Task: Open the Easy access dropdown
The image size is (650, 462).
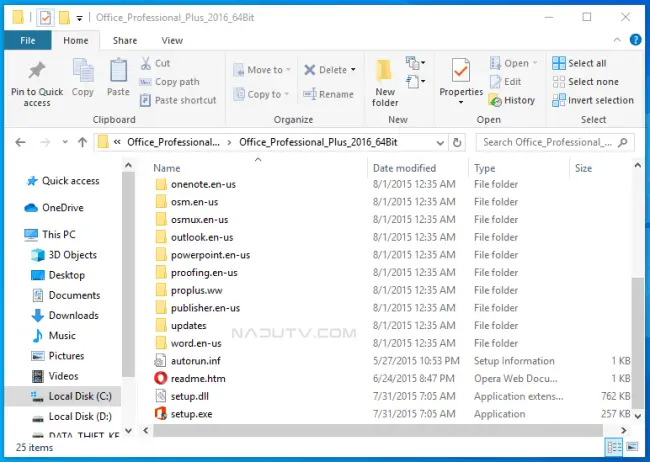Action: pyautogui.click(x=415, y=81)
